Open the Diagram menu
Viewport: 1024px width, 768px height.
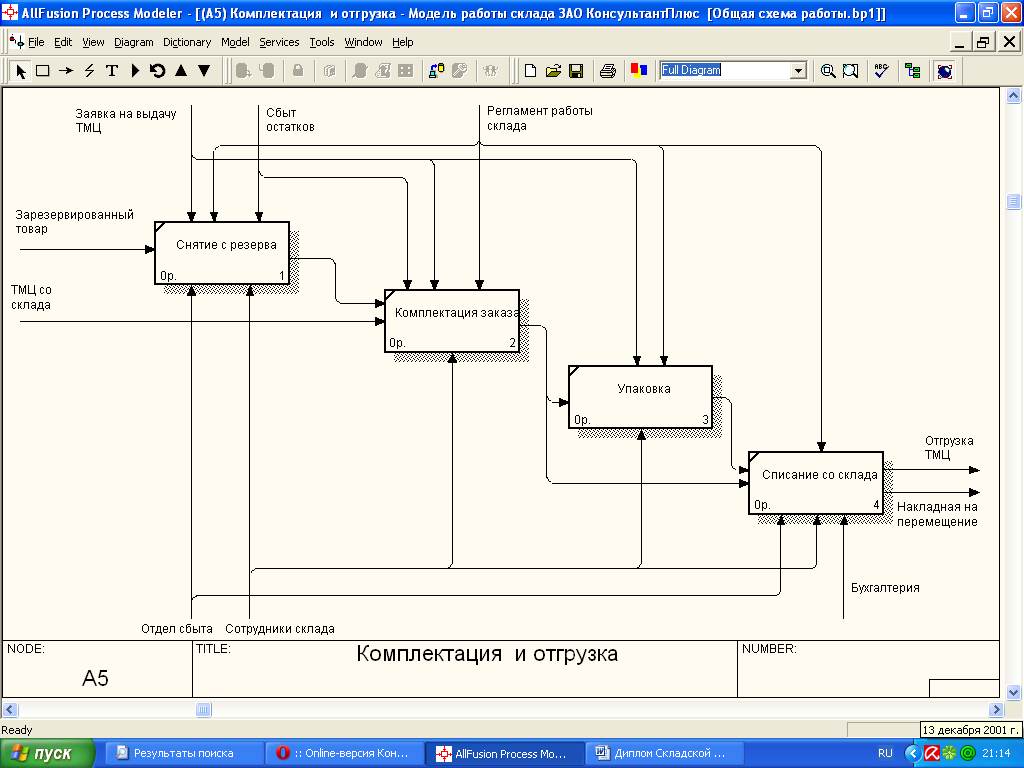(x=133, y=42)
